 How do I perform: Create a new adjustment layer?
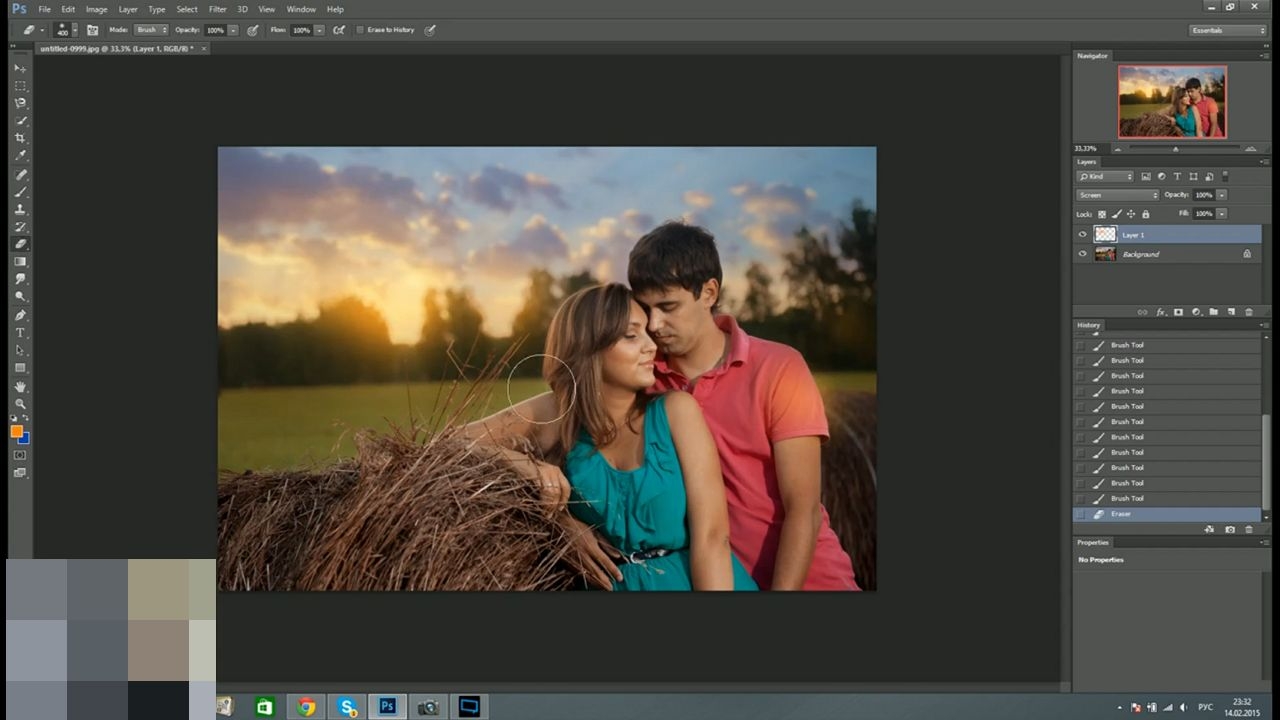point(1196,312)
